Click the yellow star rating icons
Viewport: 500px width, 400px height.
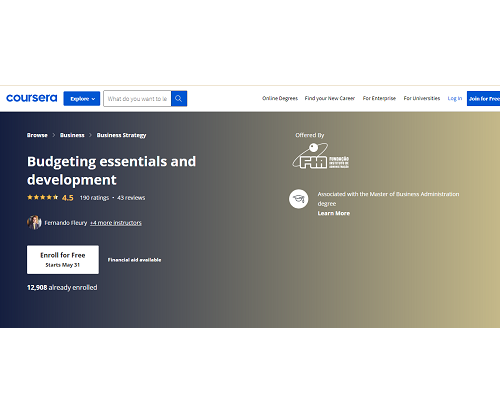tap(43, 197)
